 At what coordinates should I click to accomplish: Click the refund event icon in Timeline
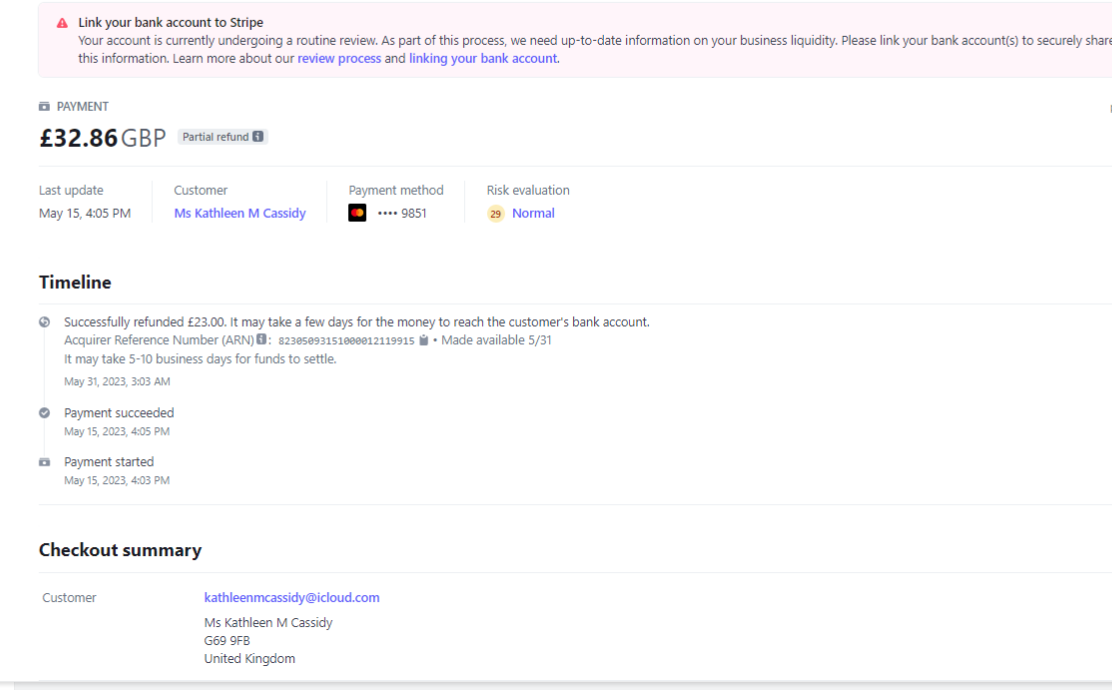tap(44, 322)
